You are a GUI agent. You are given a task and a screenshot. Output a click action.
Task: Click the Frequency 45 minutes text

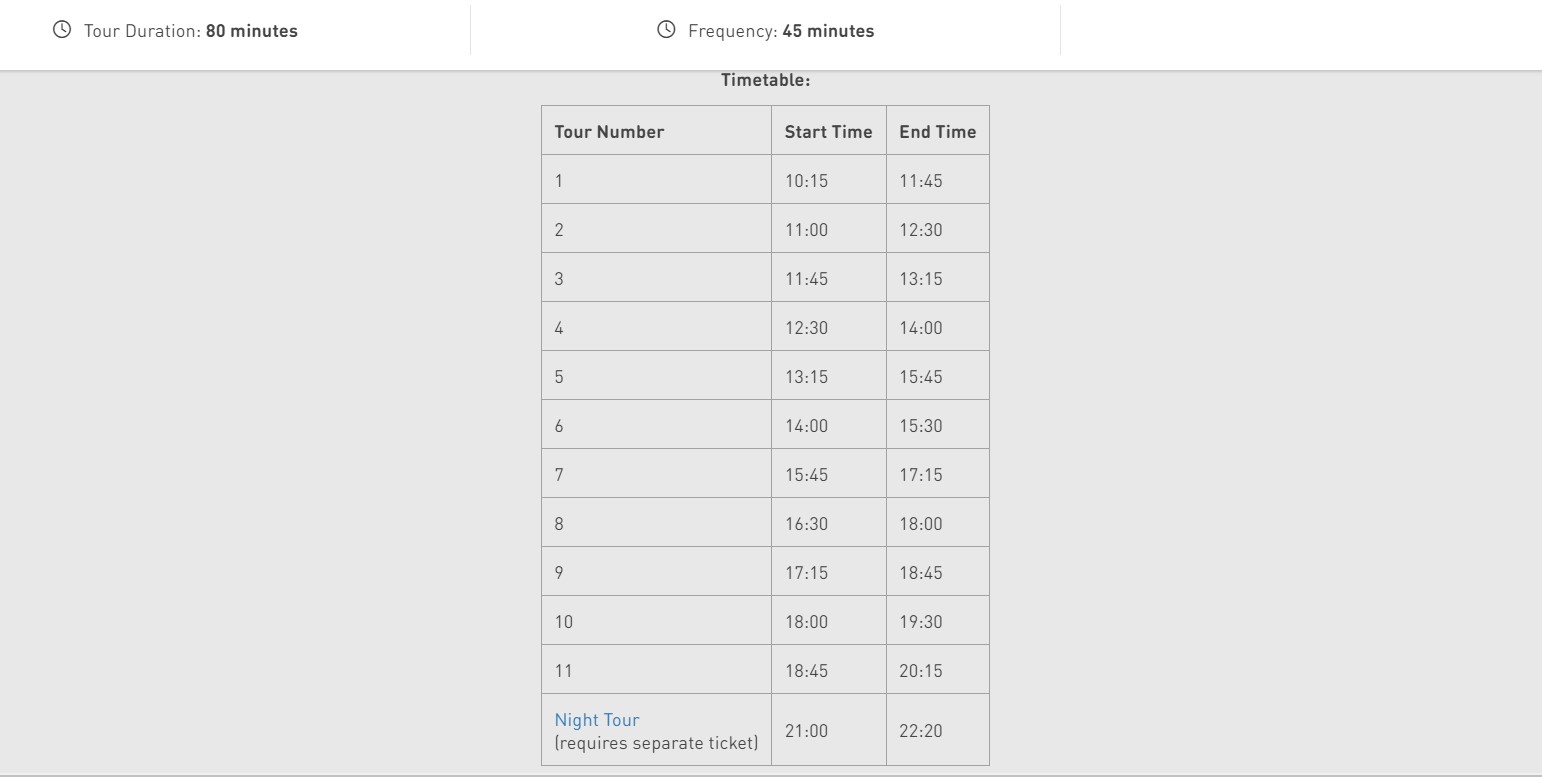tap(781, 31)
